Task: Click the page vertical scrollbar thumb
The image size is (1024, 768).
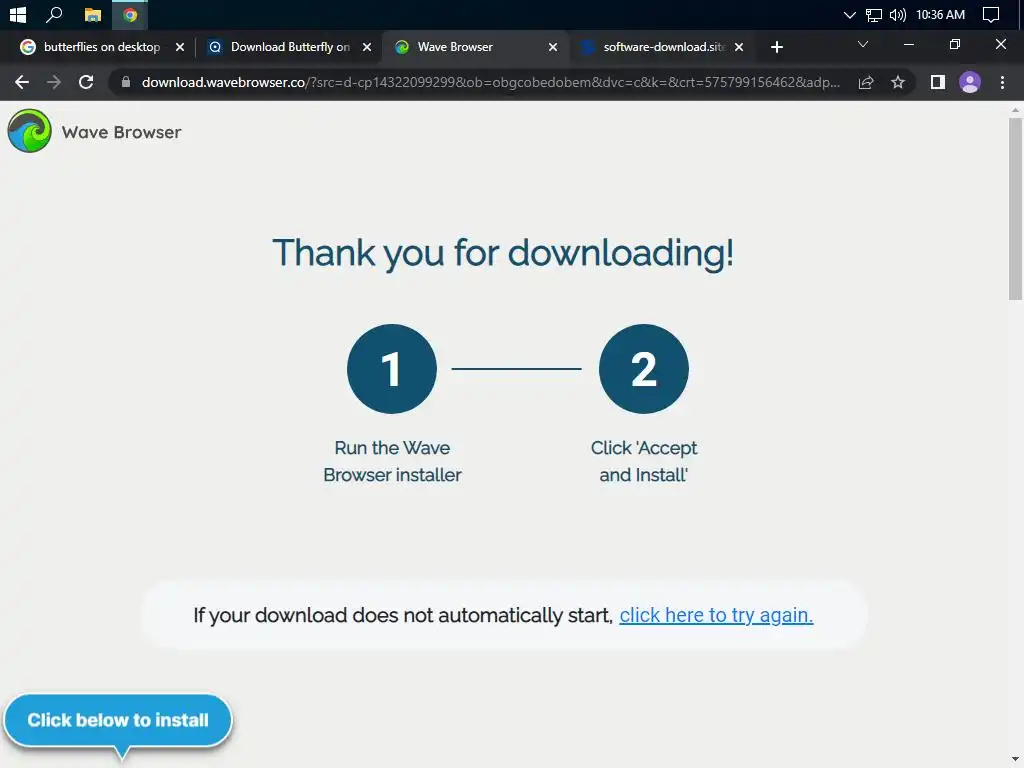Action: pyautogui.click(x=1015, y=209)
